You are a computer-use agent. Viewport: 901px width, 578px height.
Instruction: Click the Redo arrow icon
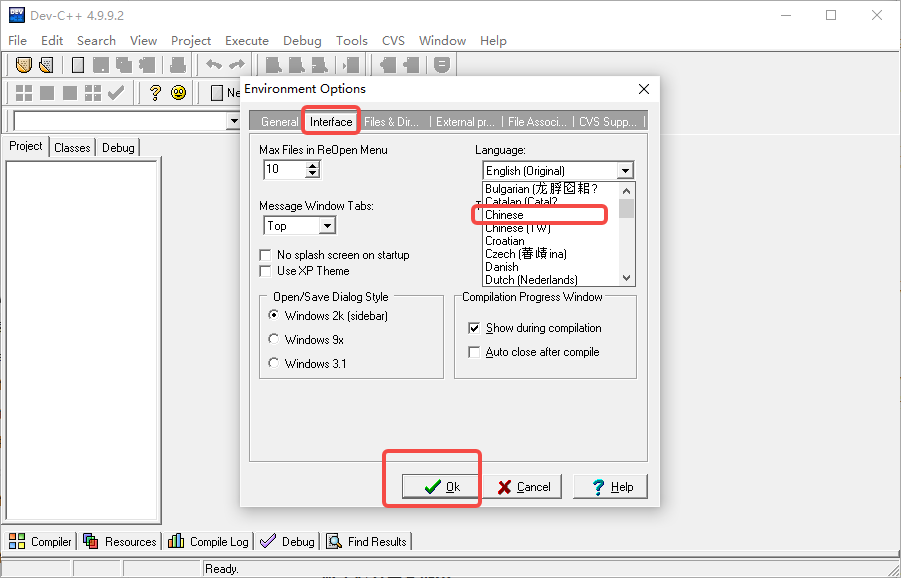coord(237,64)
